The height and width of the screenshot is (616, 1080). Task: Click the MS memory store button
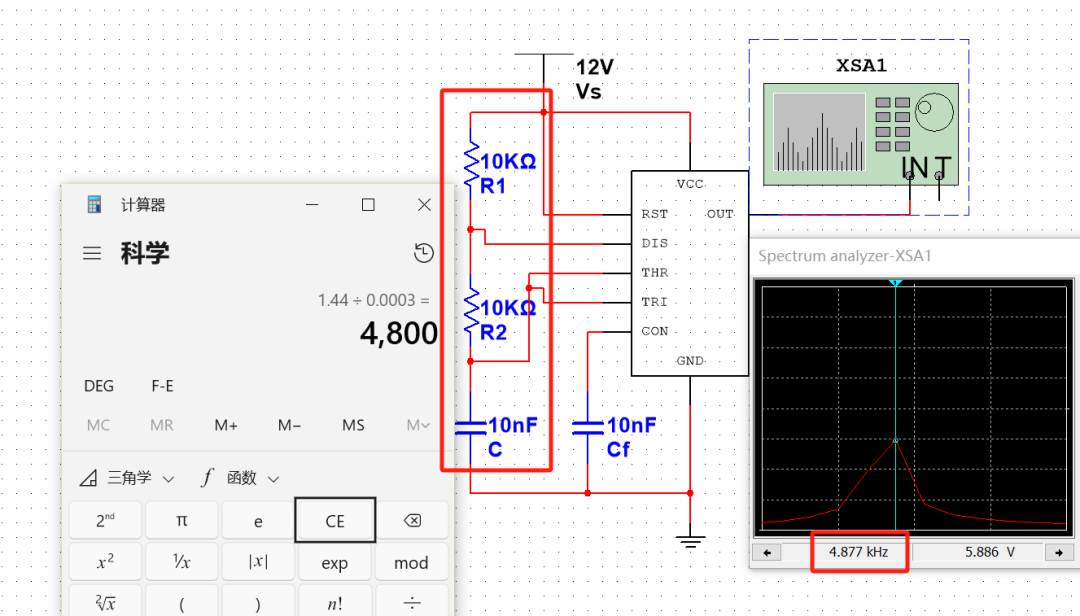[x=353, y=425]
